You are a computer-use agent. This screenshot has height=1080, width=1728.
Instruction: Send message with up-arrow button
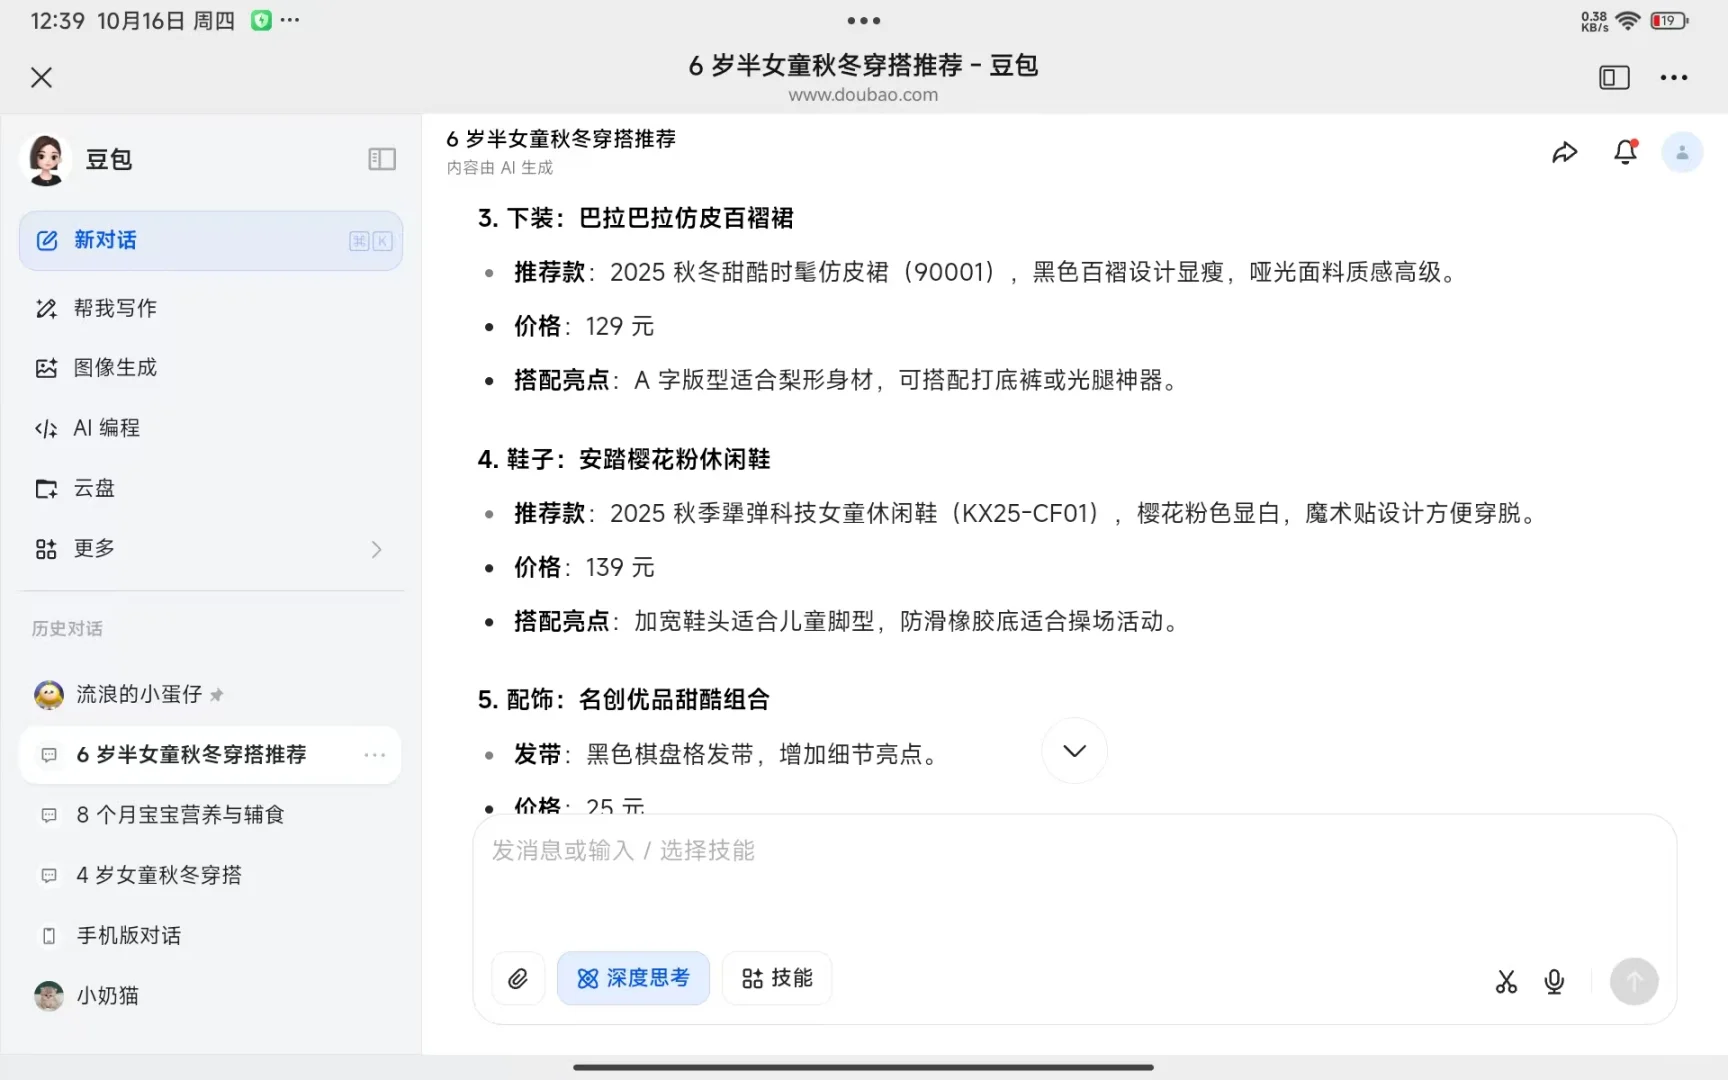(x=1634, y=982)
